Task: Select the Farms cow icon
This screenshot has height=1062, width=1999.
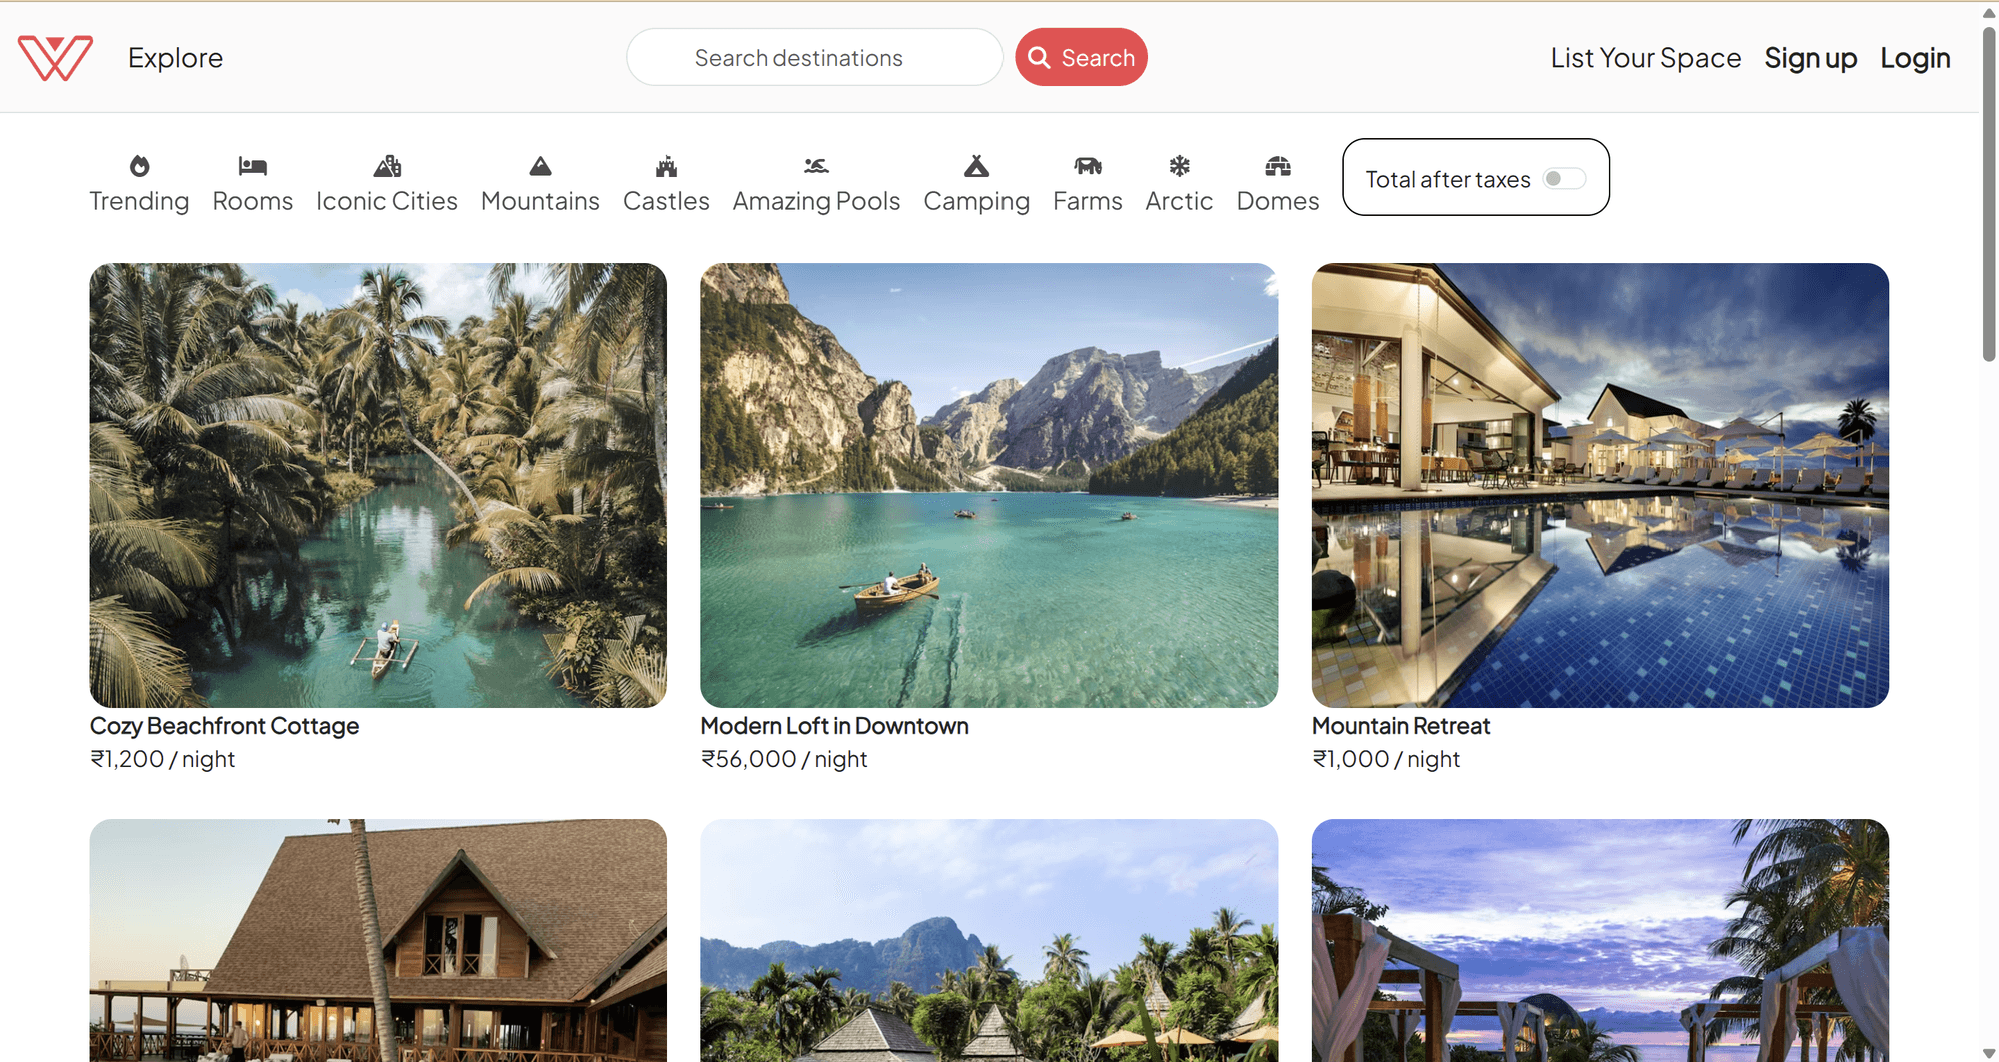Action: pos(1088,166)
